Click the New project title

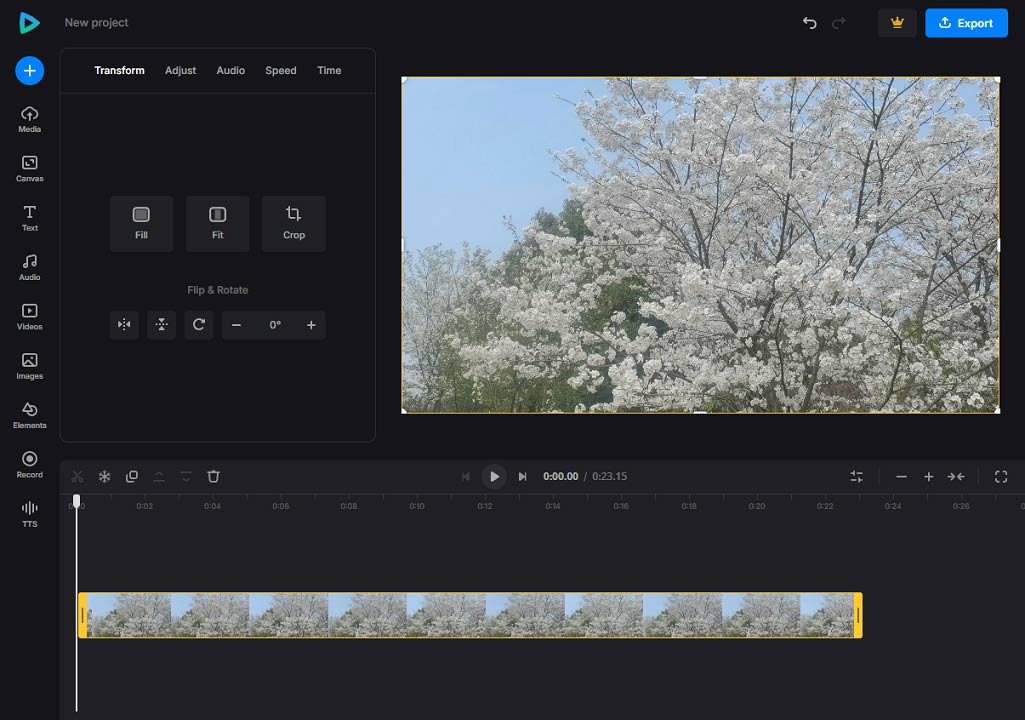click(x=96, y=23)
